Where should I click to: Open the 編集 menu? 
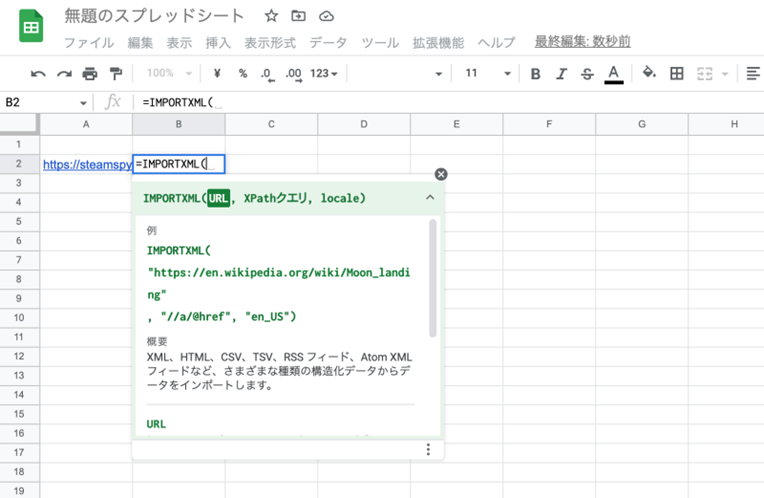coord(140,43)
